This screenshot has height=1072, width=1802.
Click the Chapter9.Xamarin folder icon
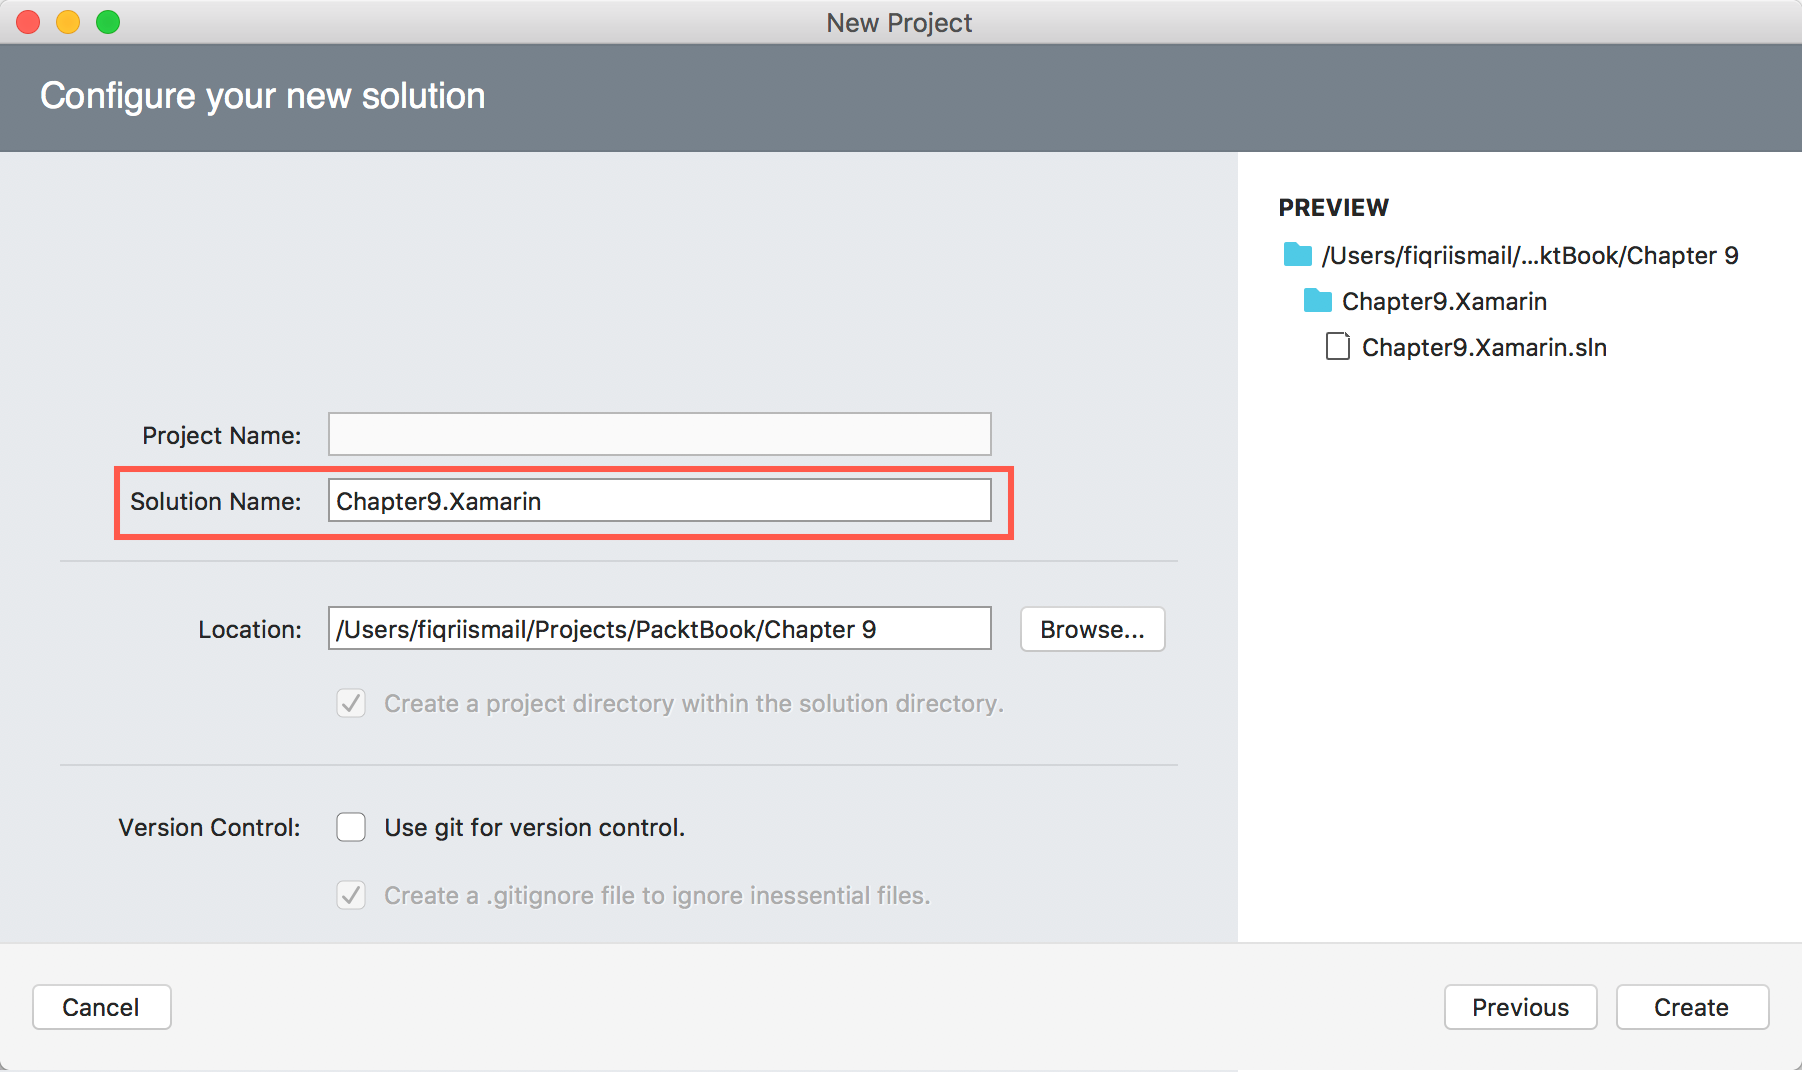1317,301
